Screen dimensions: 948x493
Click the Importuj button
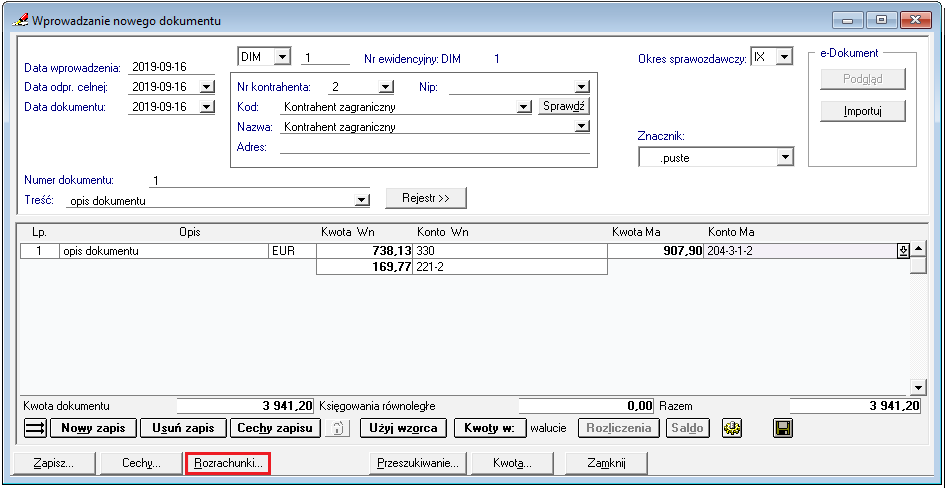click(863, 111)
